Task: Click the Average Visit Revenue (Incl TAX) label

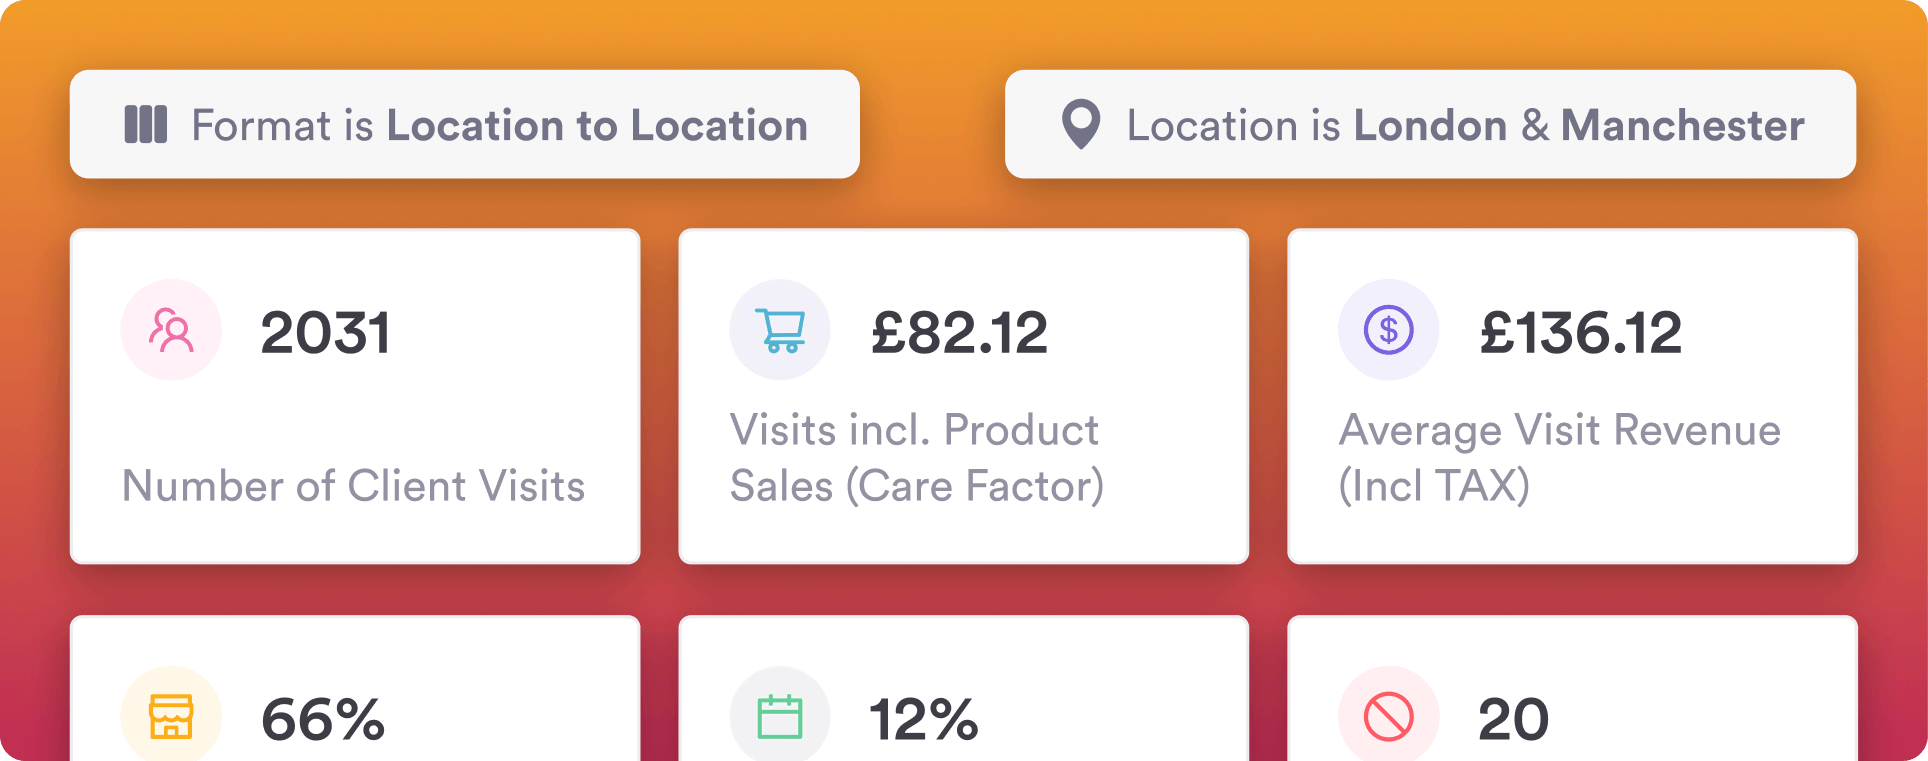Action: click(1559, 458)
